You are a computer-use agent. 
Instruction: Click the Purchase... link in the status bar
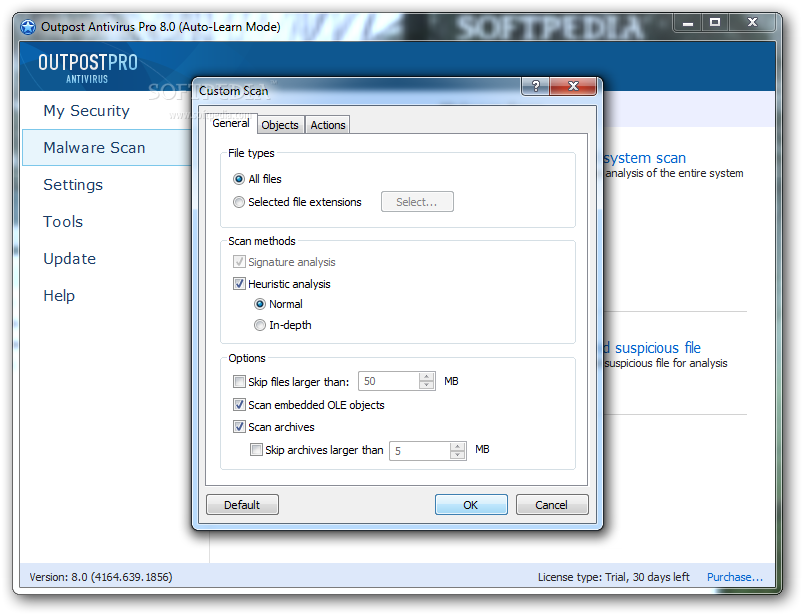point(735,577)
